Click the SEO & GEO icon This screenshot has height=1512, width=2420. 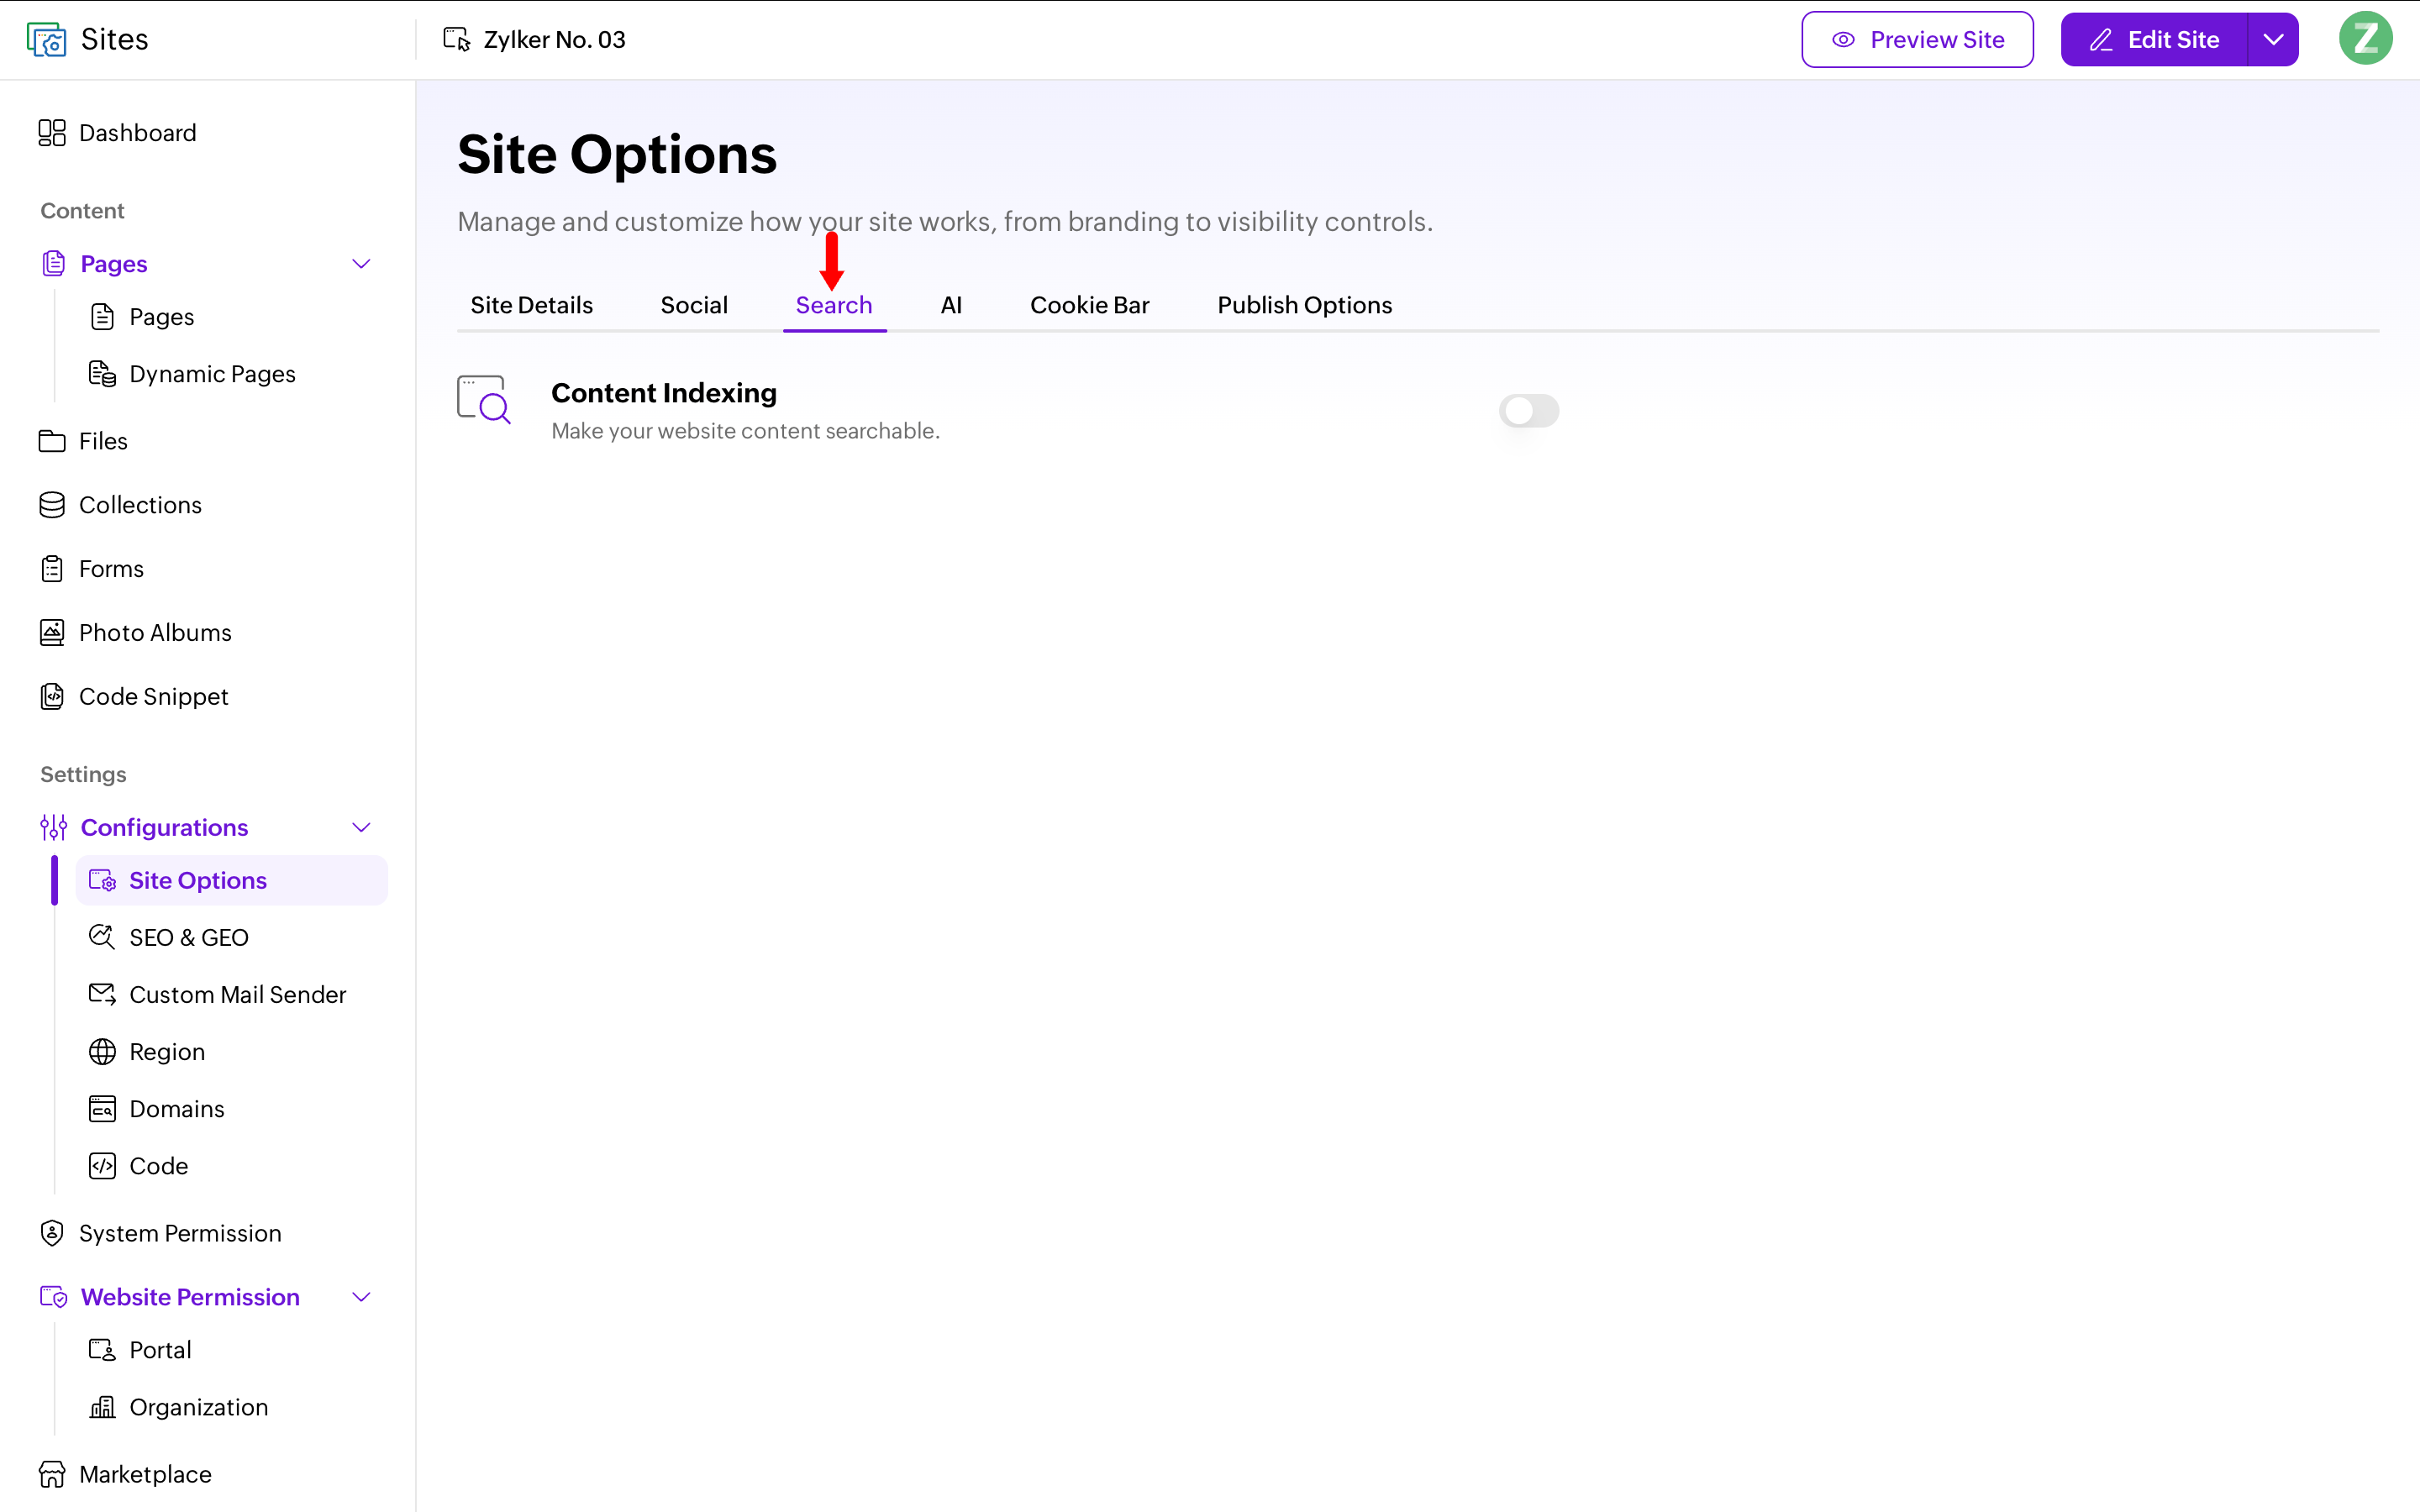(x=102, y=937)
